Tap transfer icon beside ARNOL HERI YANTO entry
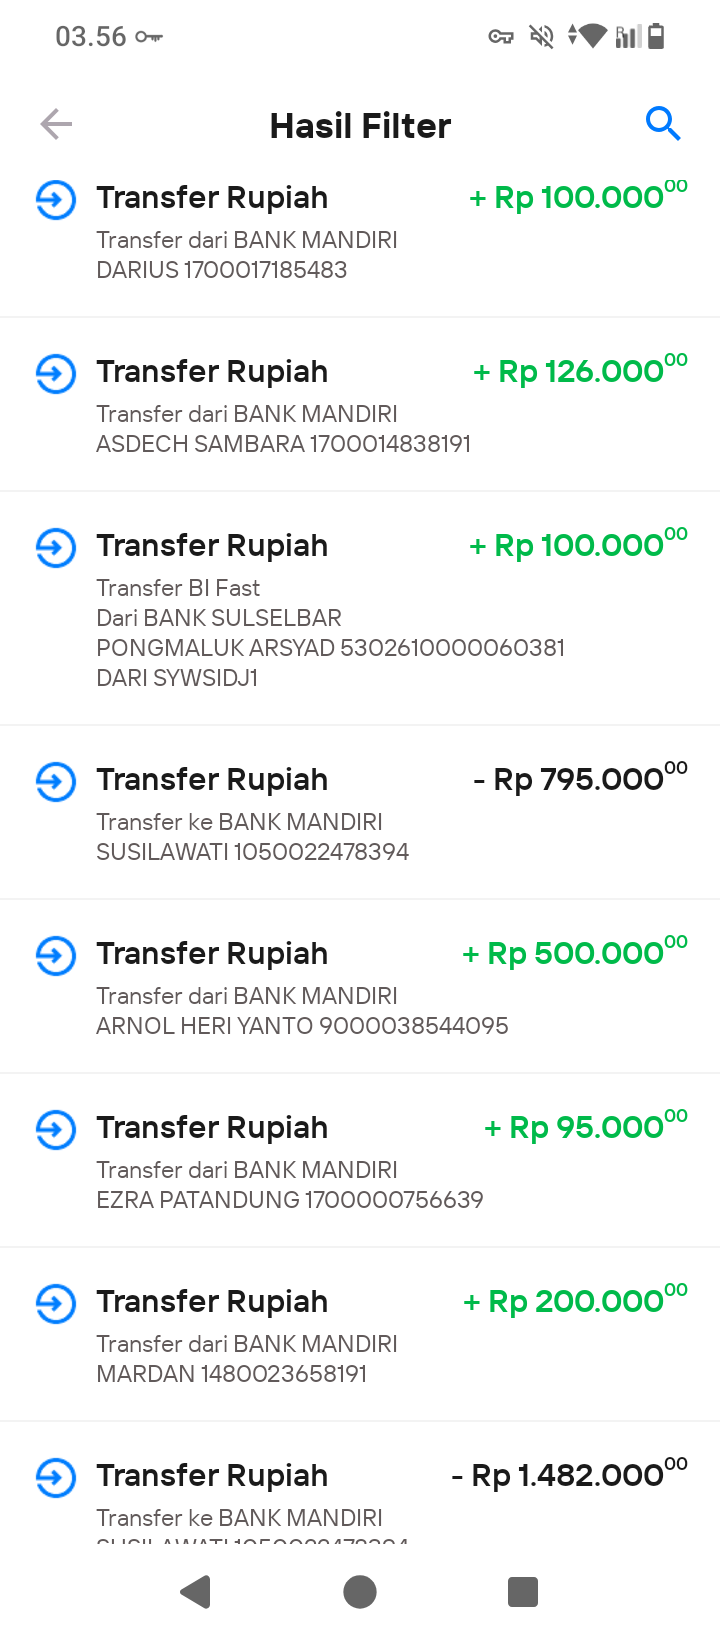Viewport: 720px width, 1640px height. click(56, 956)
